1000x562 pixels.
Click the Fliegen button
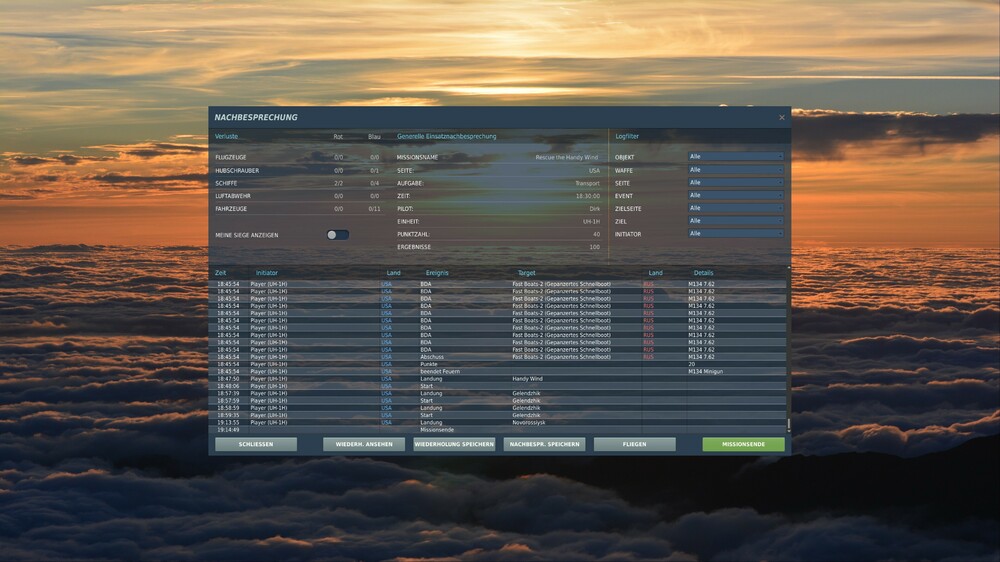(635, 444)
